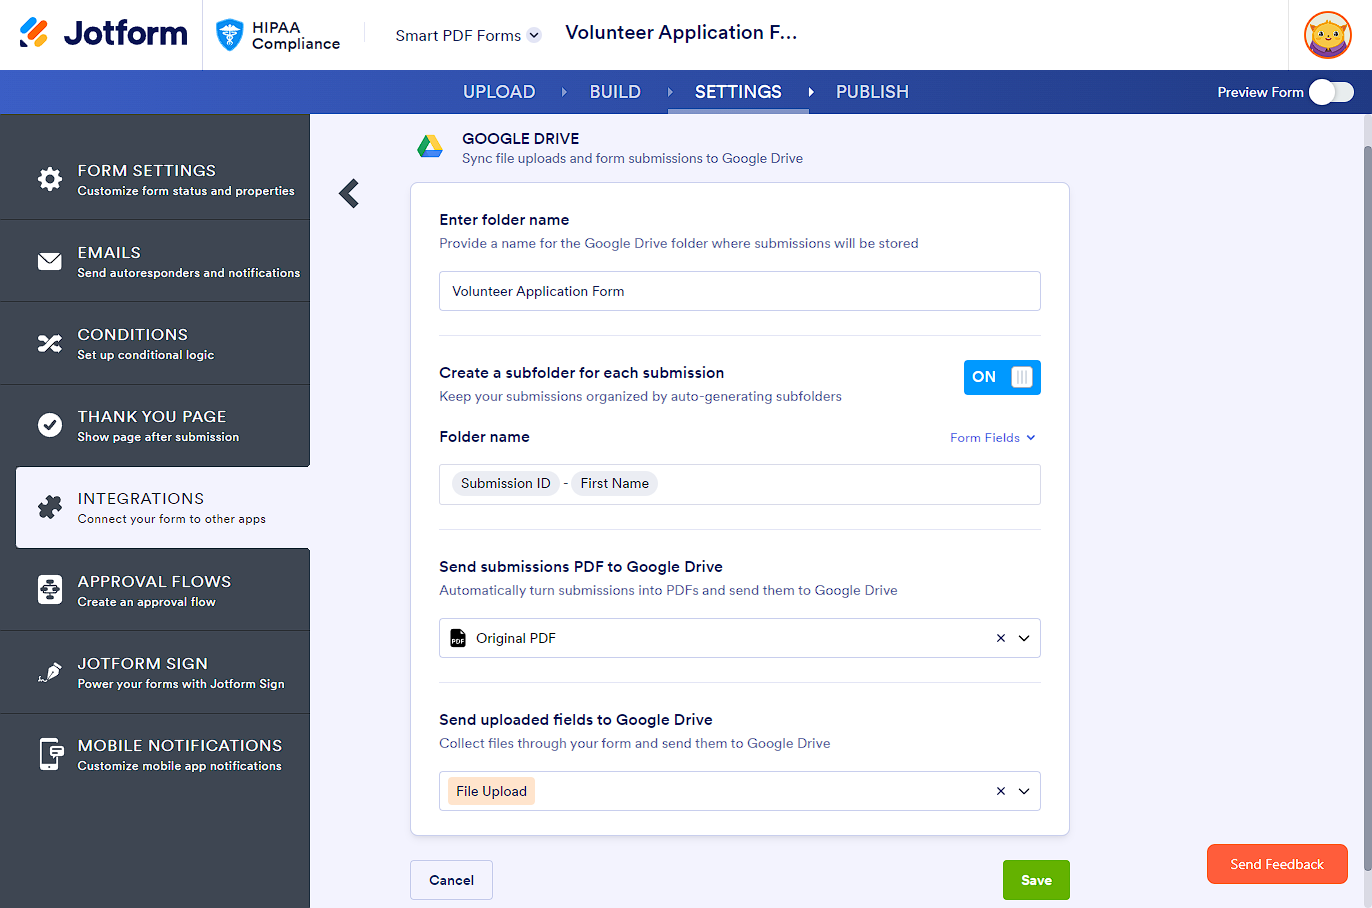Cancel the Google Drive integration setup

[x=451, y=880]
